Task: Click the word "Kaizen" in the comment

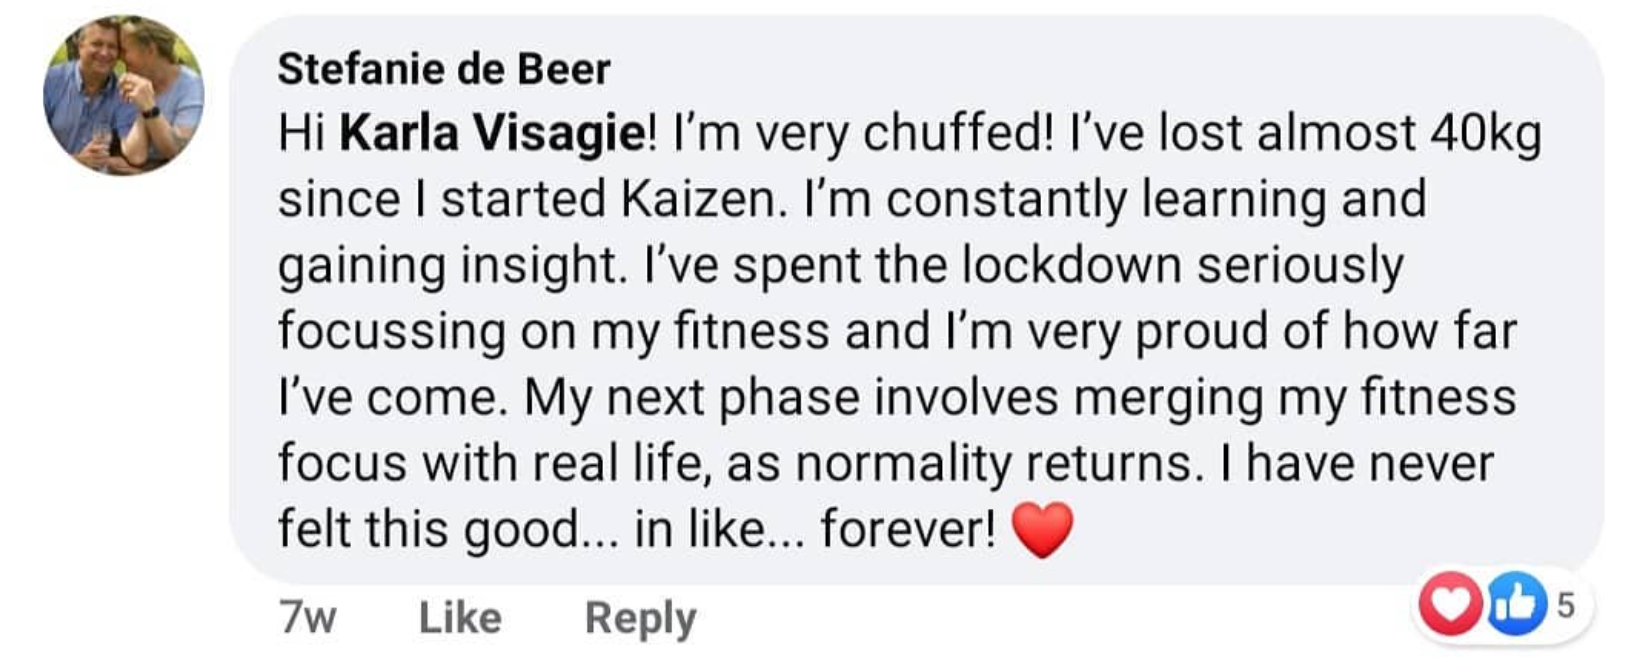Action: click(x=699, y=199)
